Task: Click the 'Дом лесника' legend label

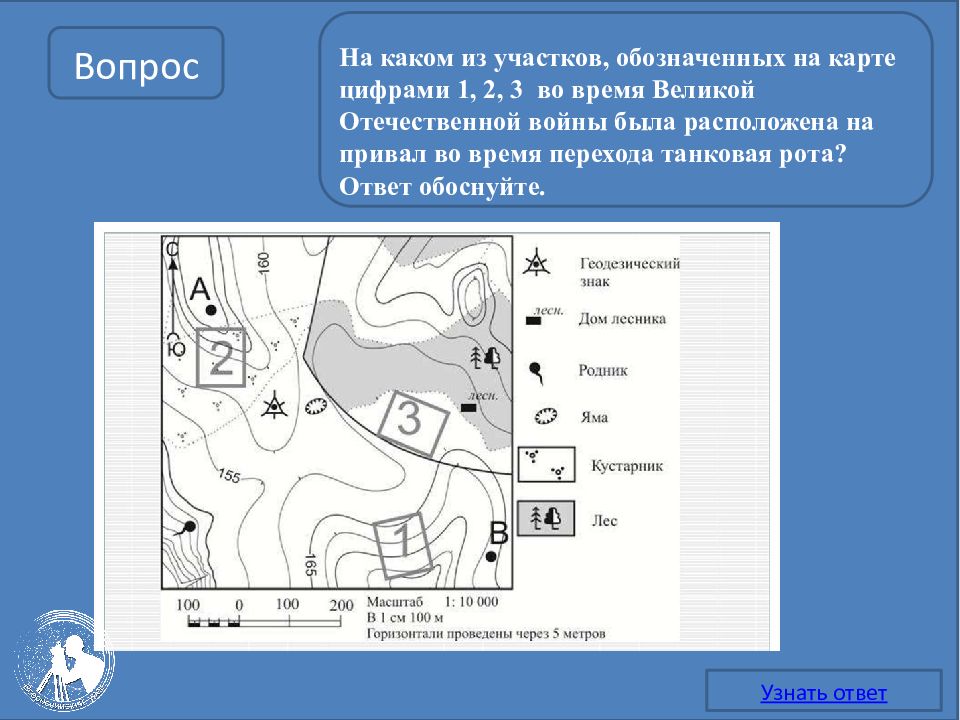Action: (622, 319)
